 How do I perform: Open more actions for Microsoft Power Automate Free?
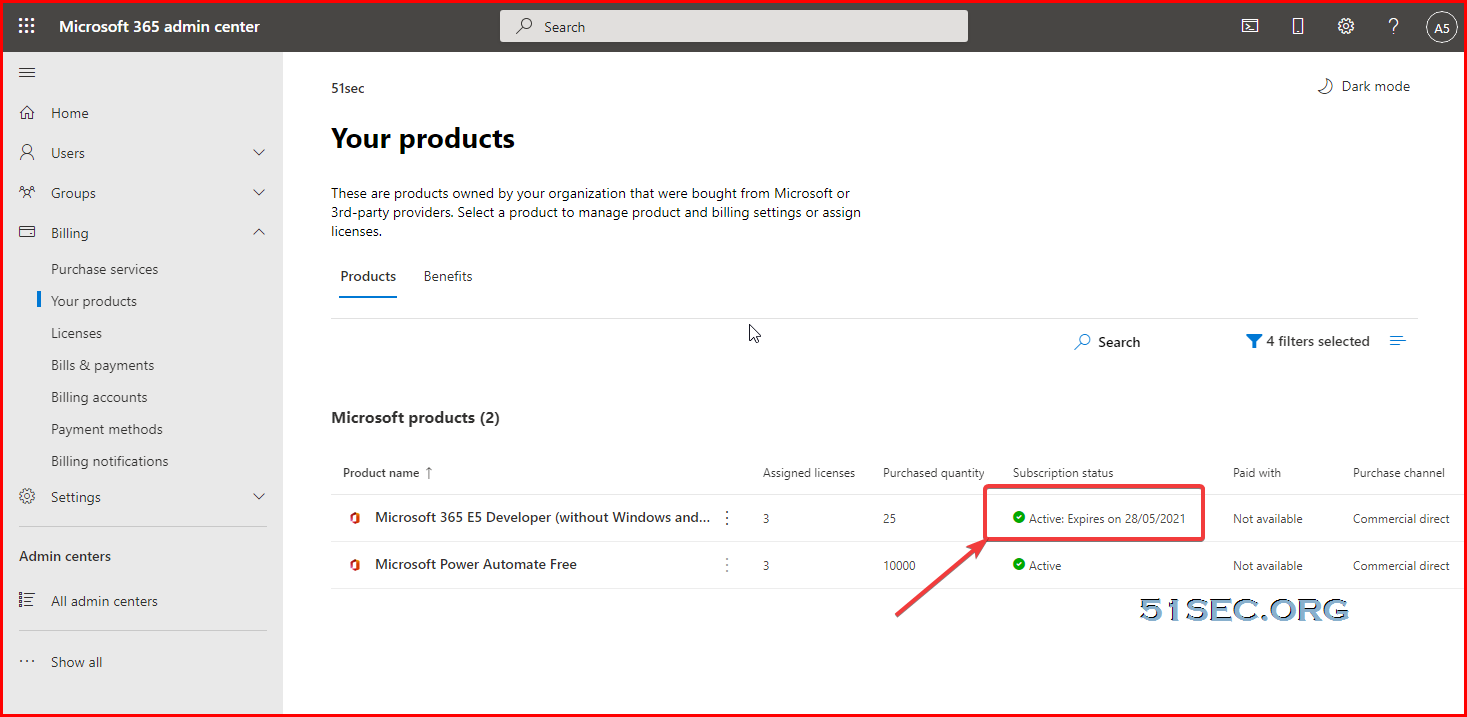(x=727, y=565)
